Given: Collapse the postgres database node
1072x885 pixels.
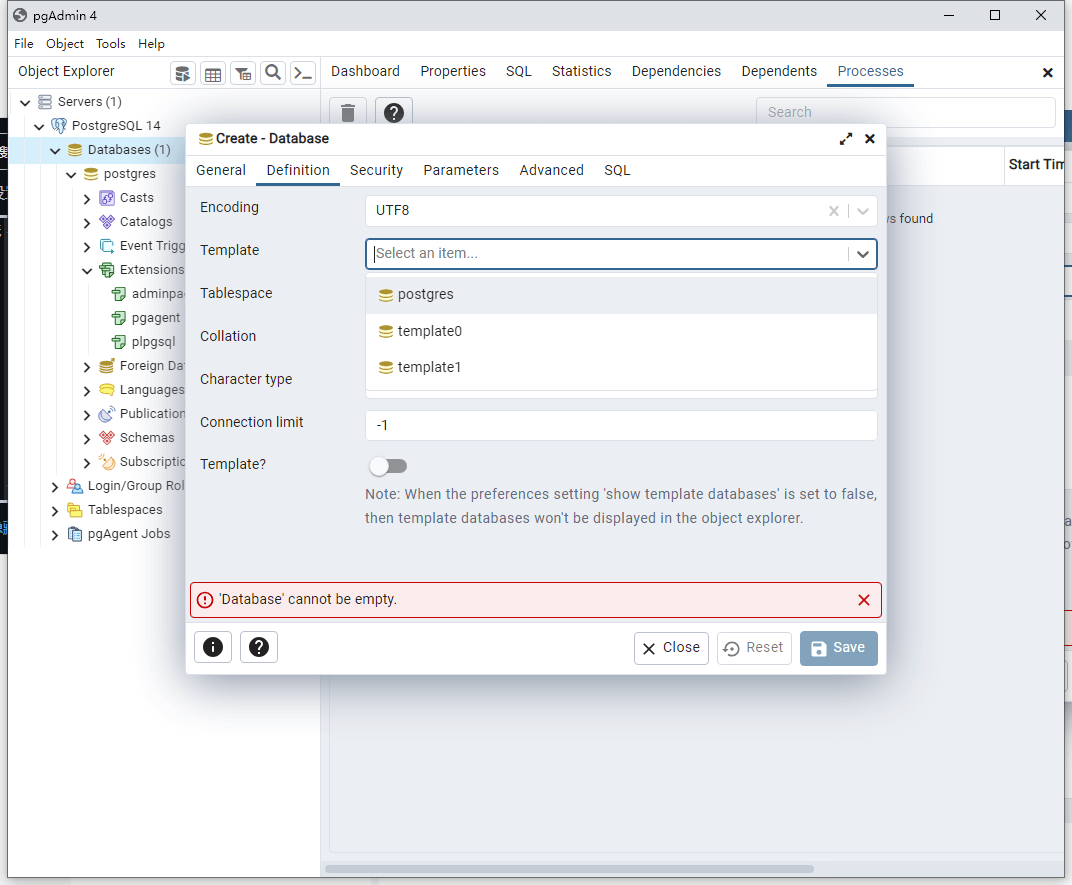Looking at the screenshot, I should click(71, 174).
